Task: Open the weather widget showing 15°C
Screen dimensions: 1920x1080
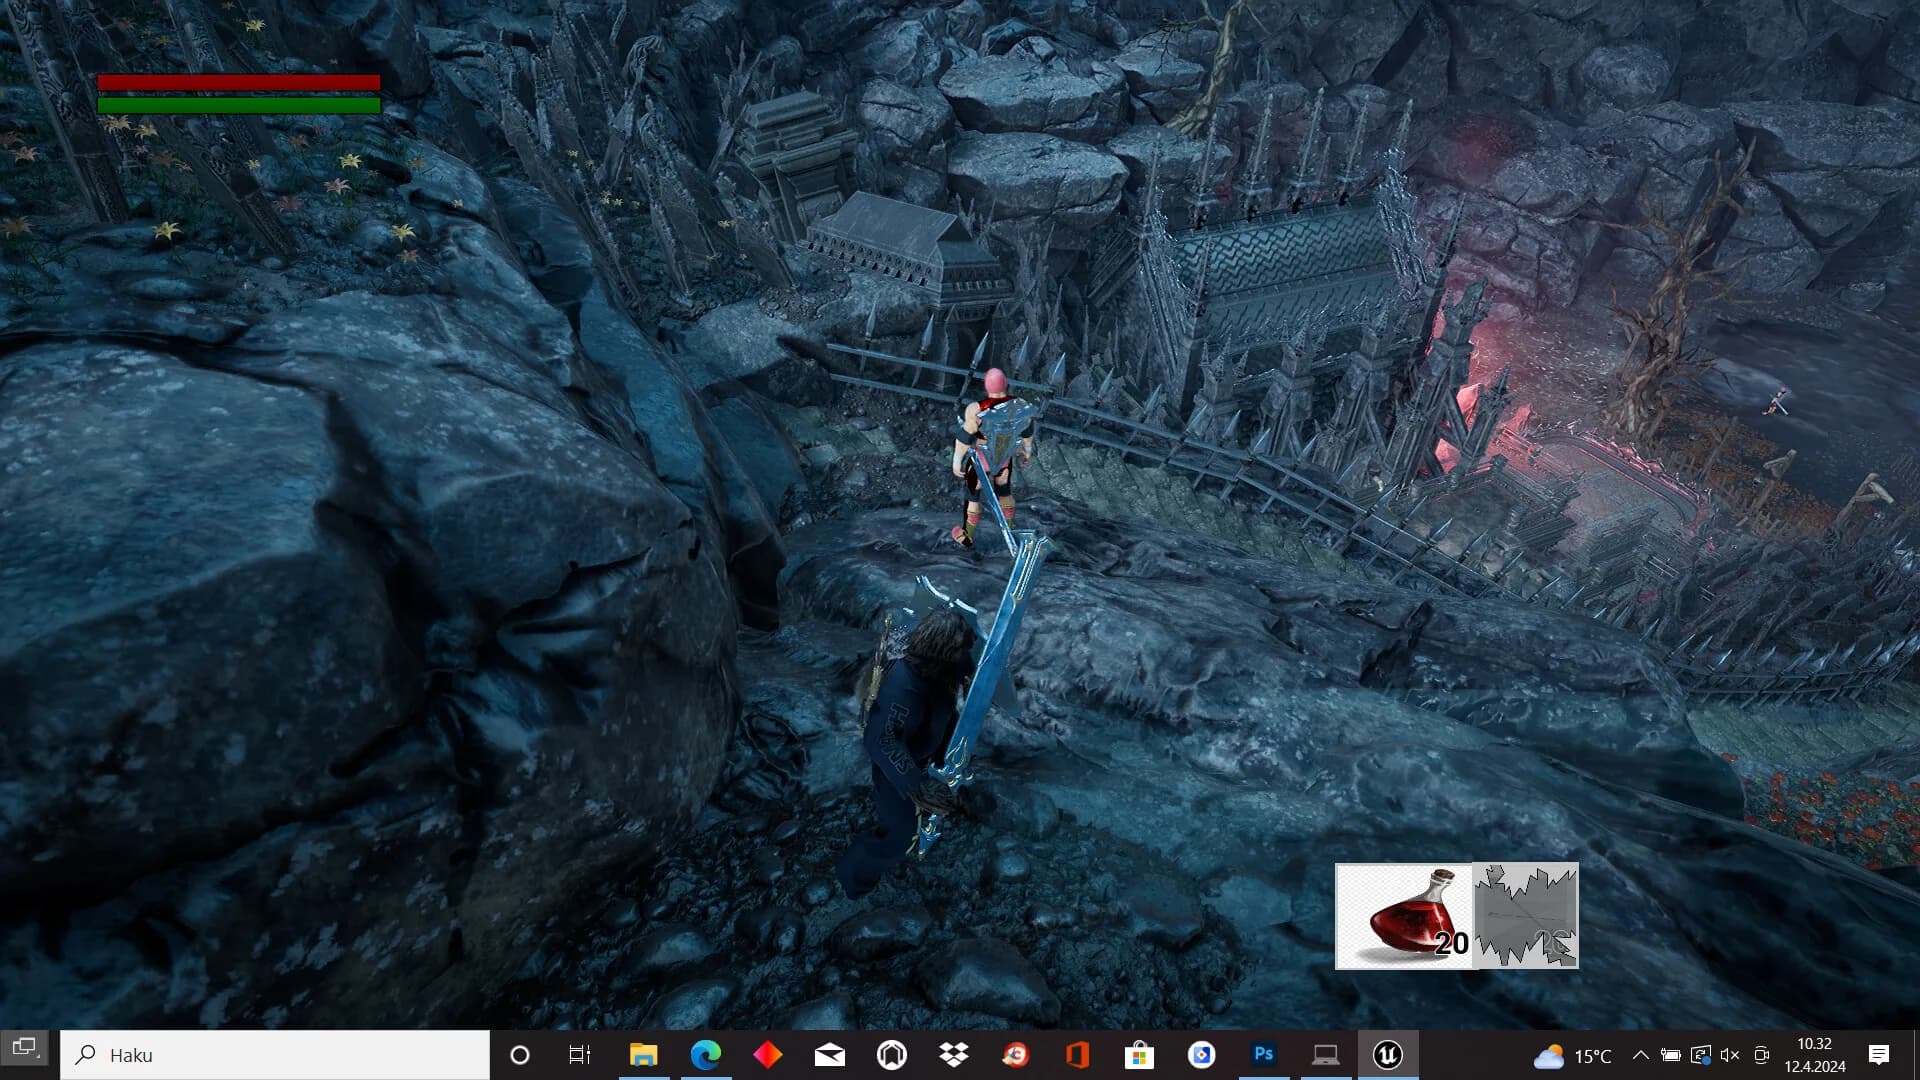Action: [1573, 1056]
